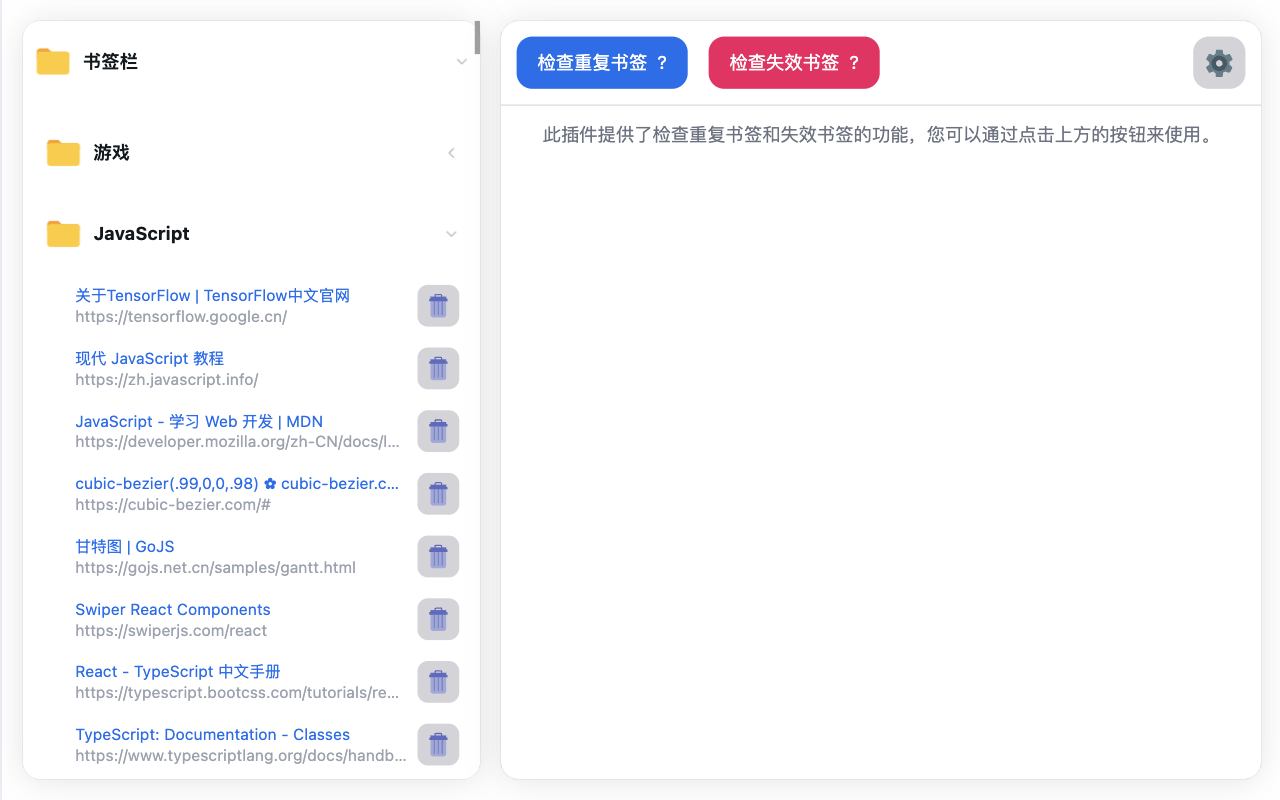Collapse the JavaScript folder
Viewport: 1280px width, 800px height.
tap(451, 233)
